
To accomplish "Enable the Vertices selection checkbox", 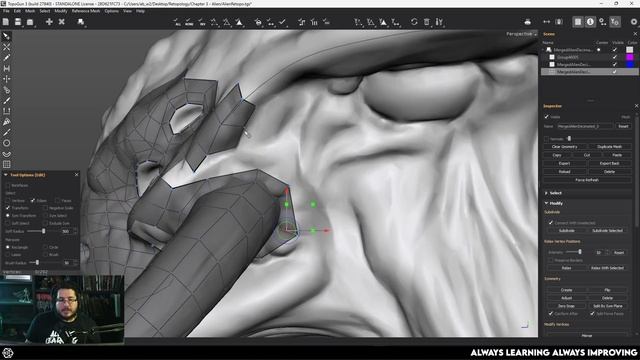I will coord(8,200).
